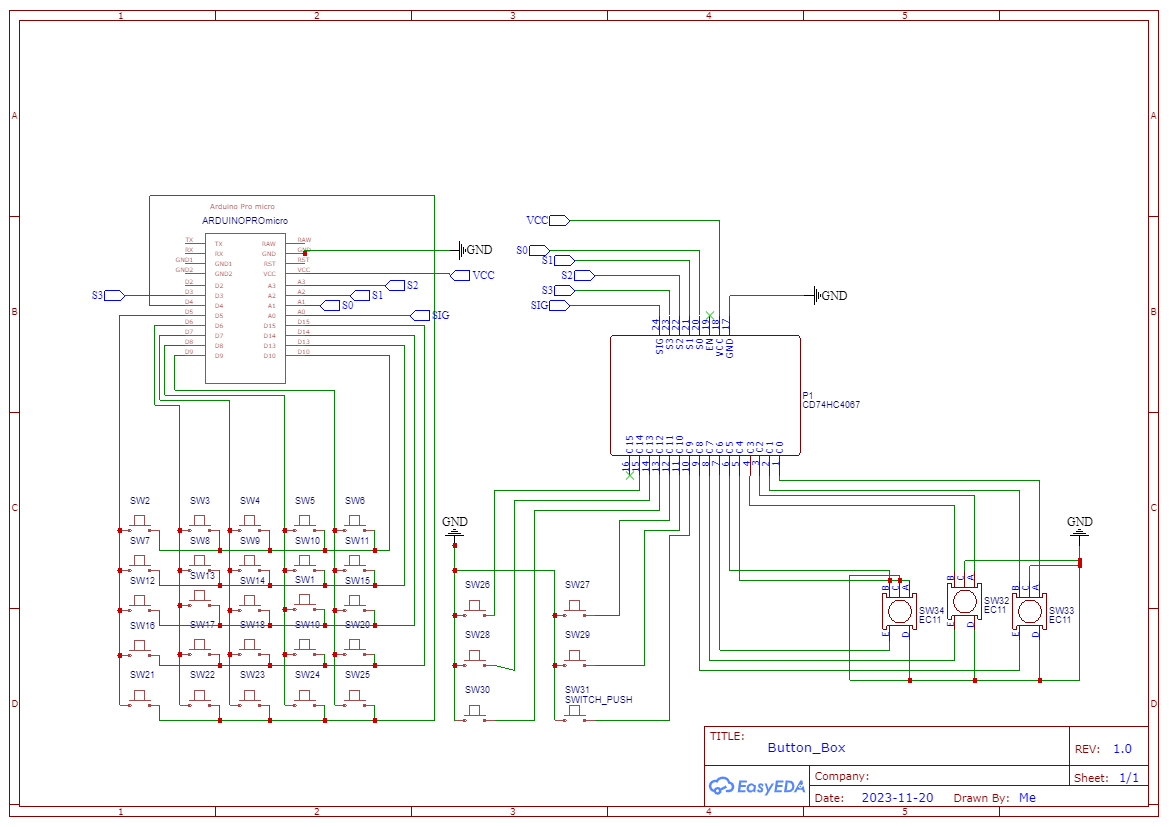Image resolution: width=1169 pixels, height=827 pixels.
Task: Select the SW31 SWITCH_PUSH symbol
Action: [575, 713]
